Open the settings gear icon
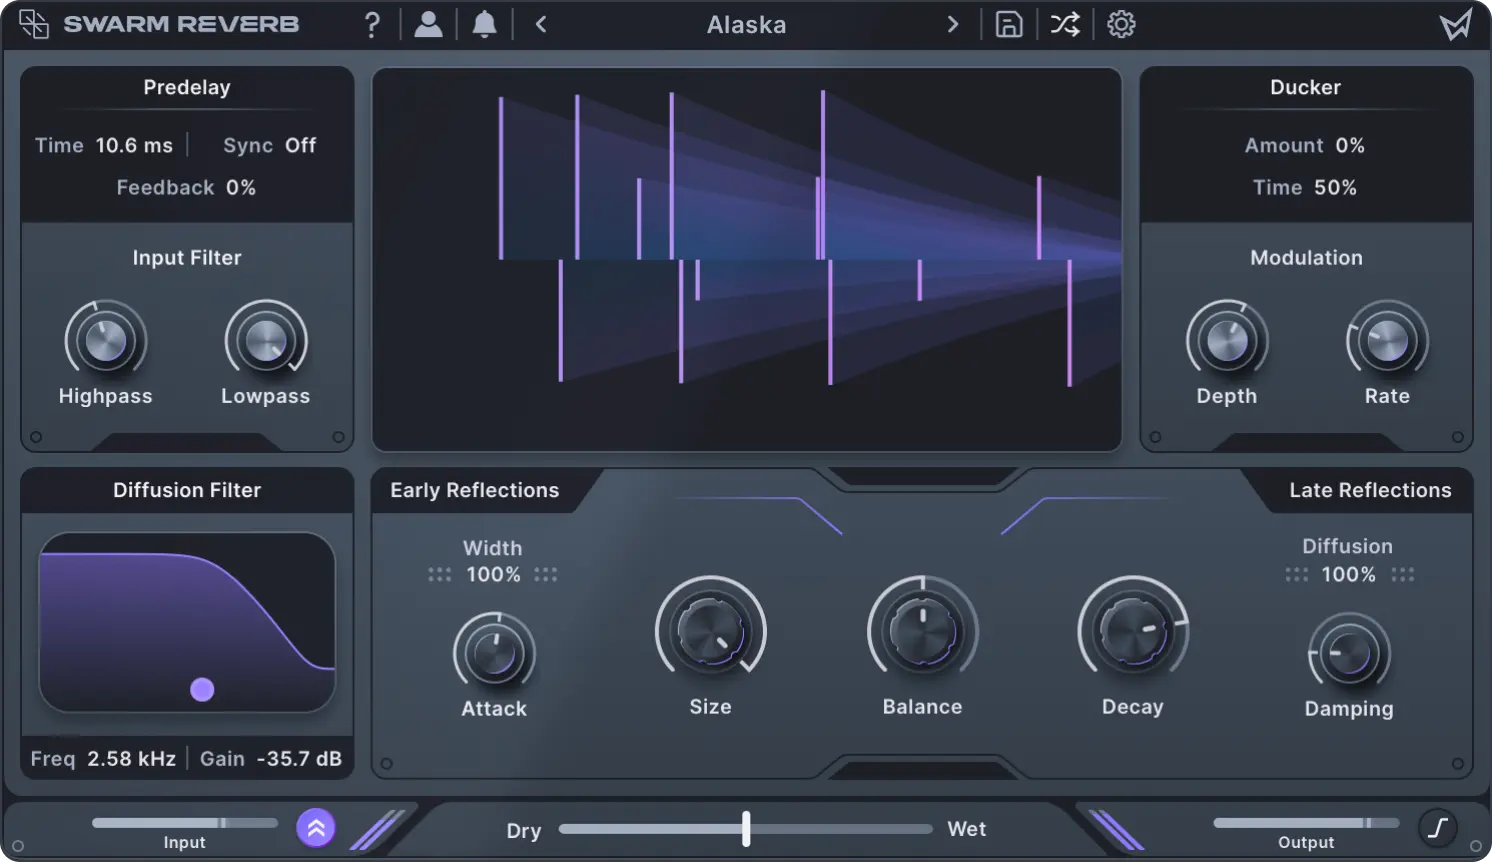 click(x=1121, y=24)
